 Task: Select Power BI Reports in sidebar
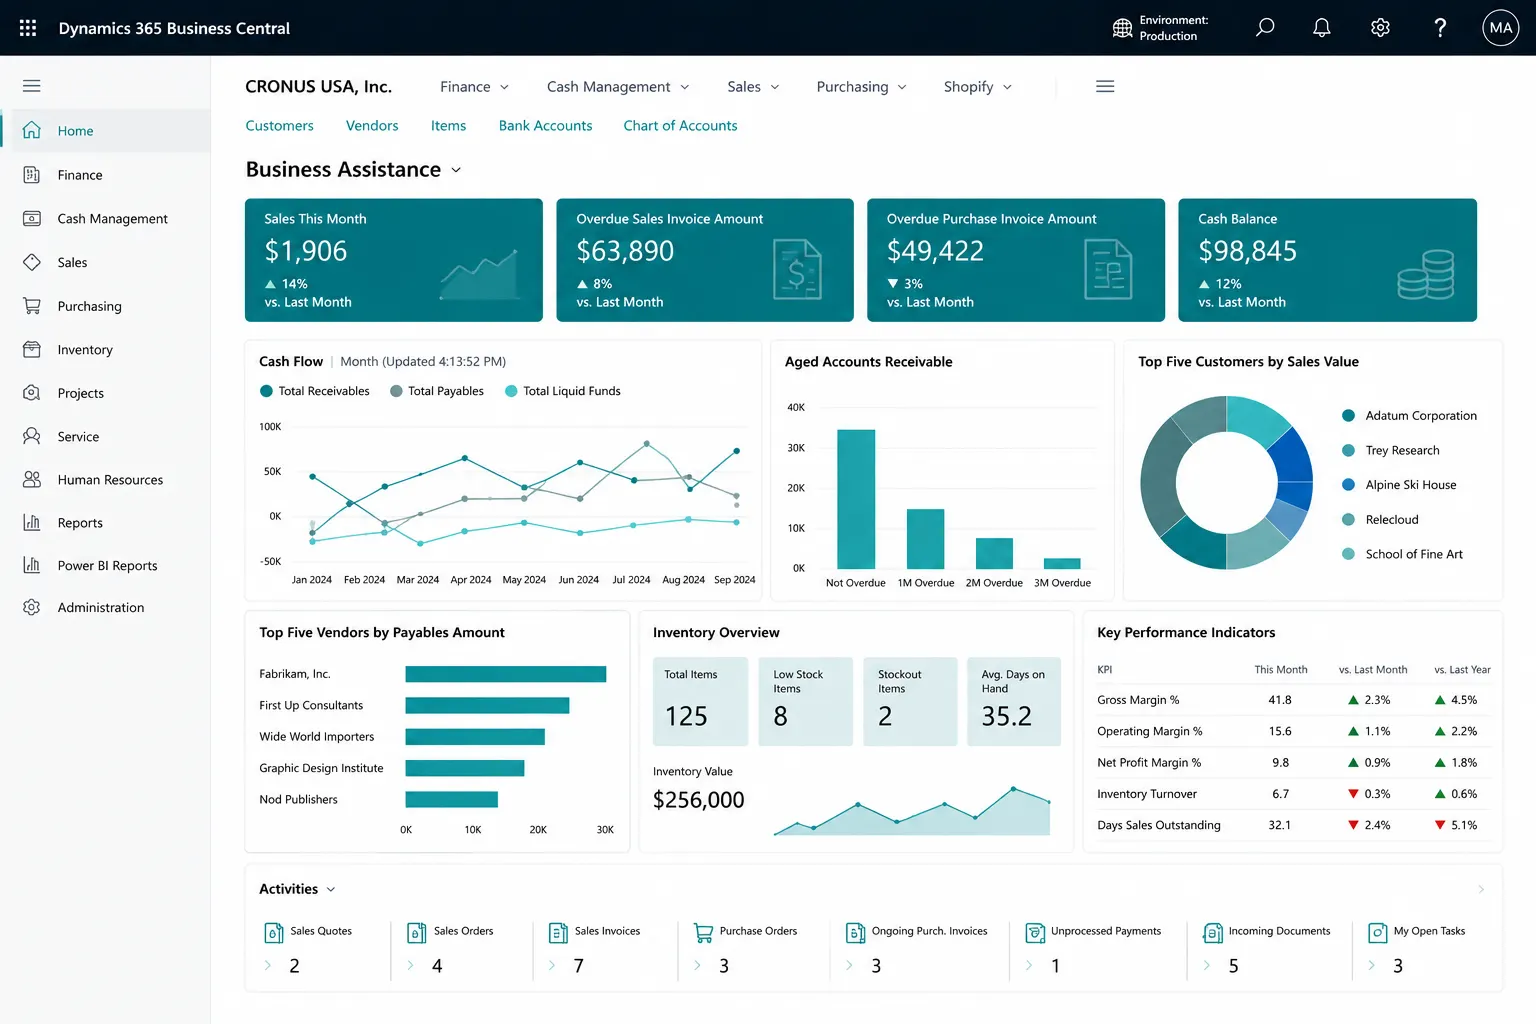click(x=105, y=565)
